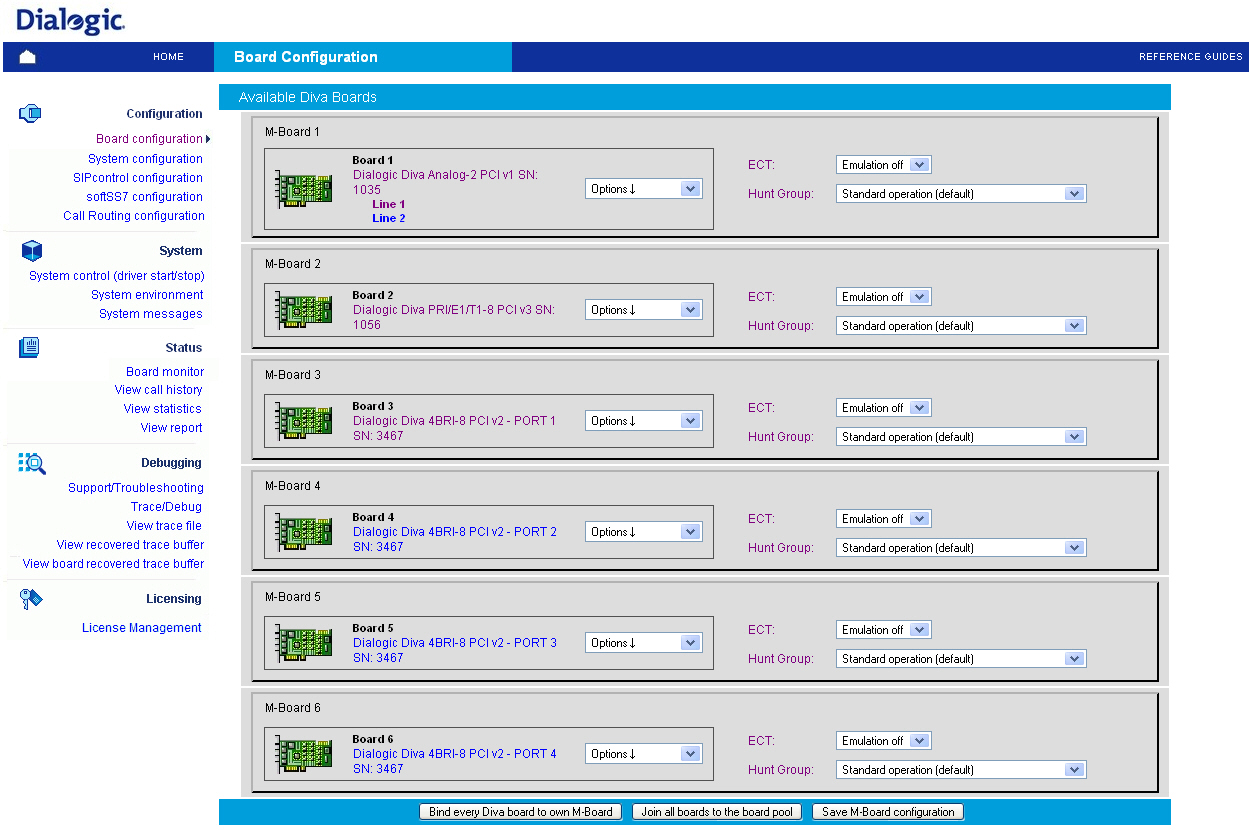
Task: Click the Status notebook icon in the sidebar
Action: [x=30, y=347]
